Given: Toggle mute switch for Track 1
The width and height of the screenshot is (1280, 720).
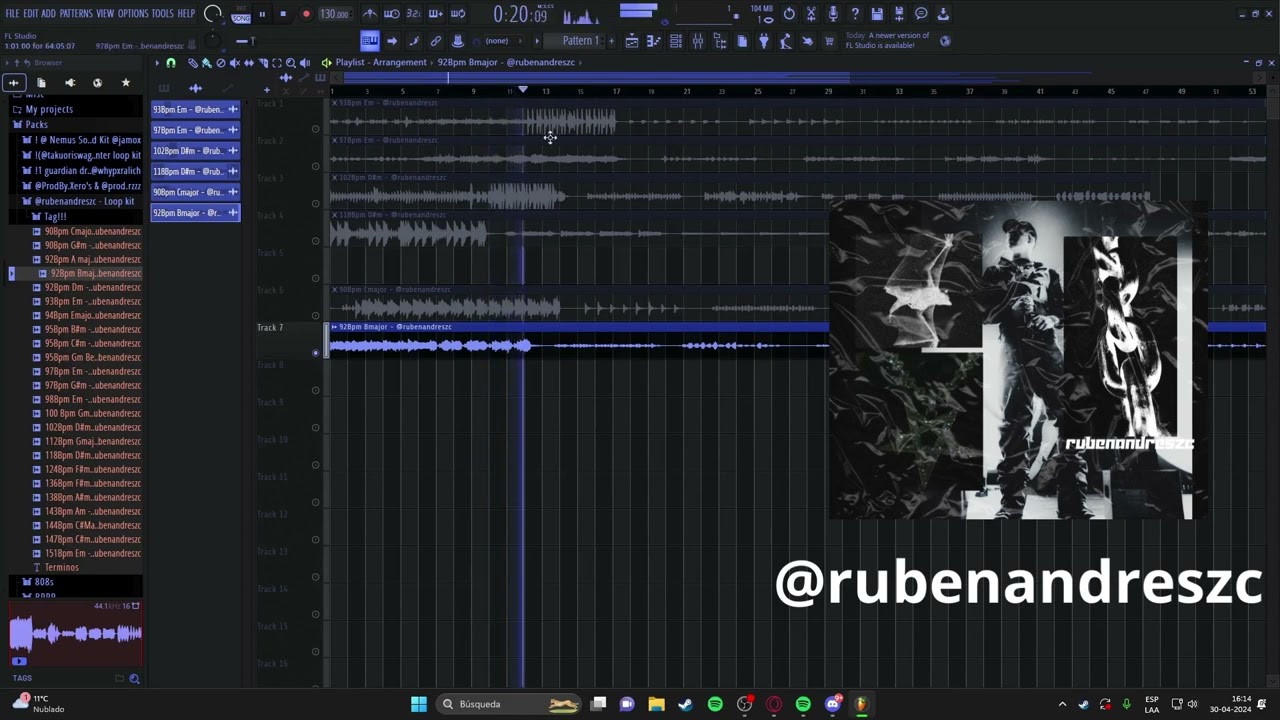Looking at the screenshot, I should 316,128.
